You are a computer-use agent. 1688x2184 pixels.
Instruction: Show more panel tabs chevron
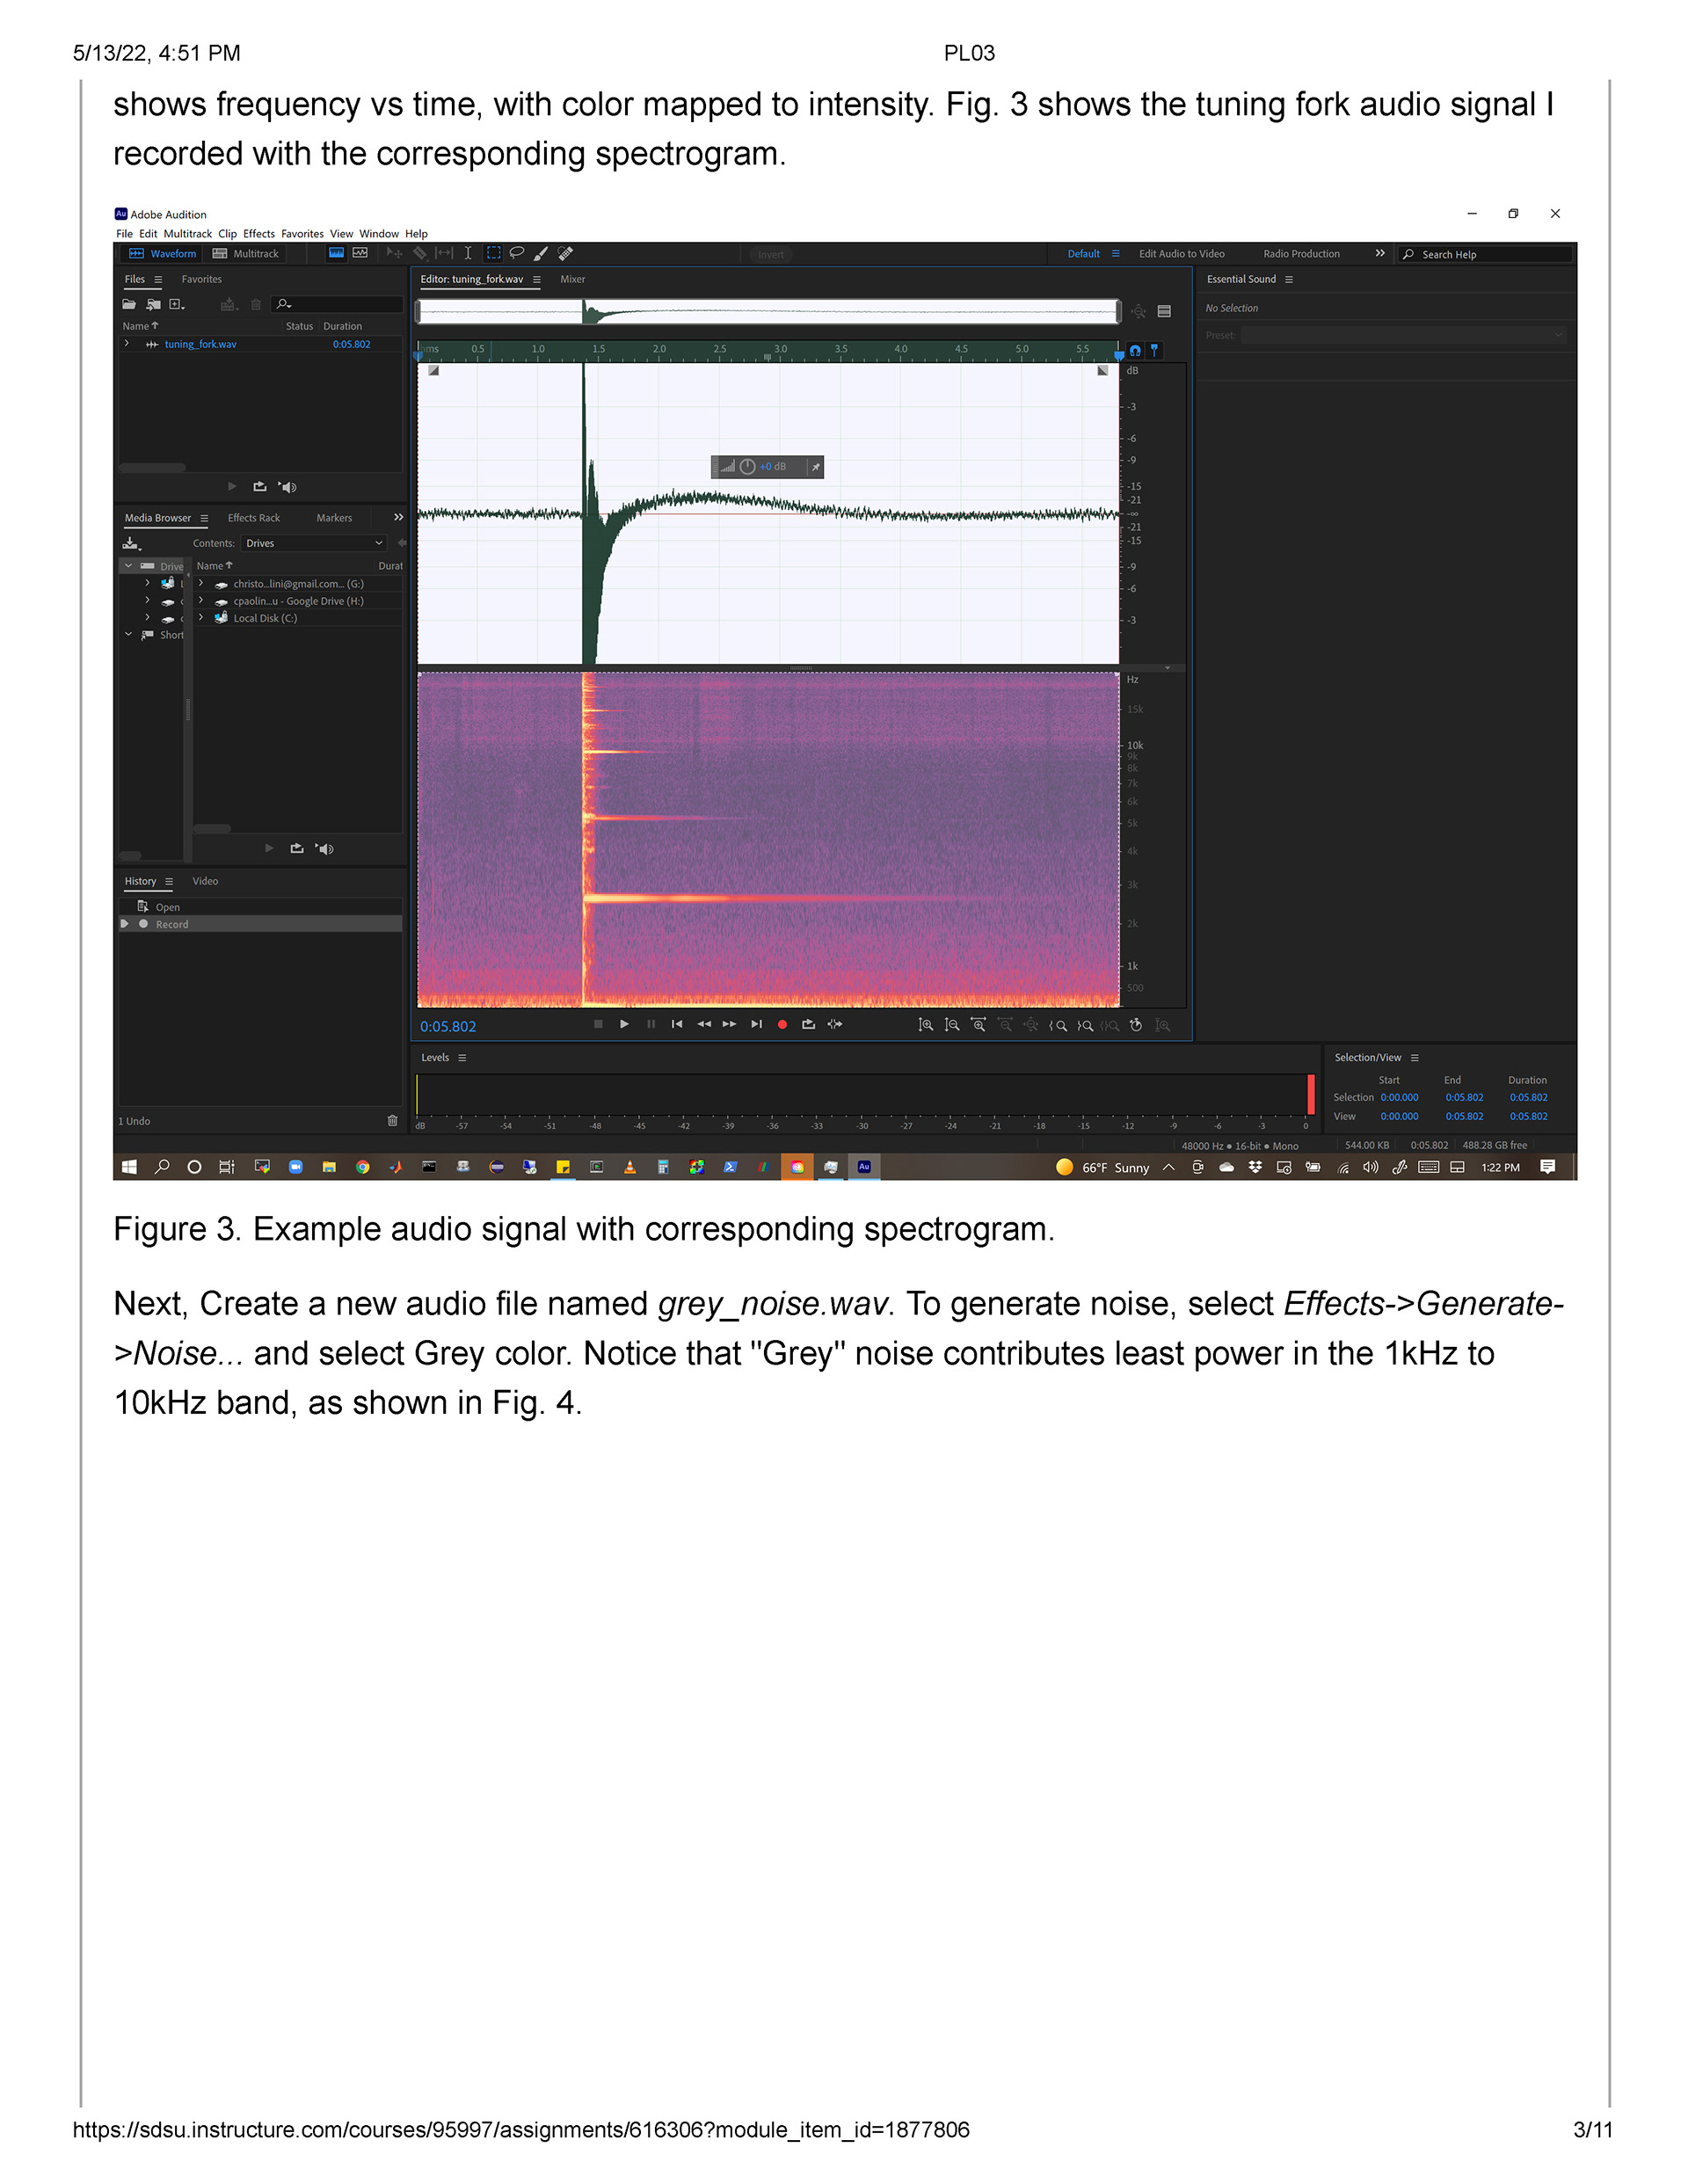pyautogui.click(x=398, y=518)
